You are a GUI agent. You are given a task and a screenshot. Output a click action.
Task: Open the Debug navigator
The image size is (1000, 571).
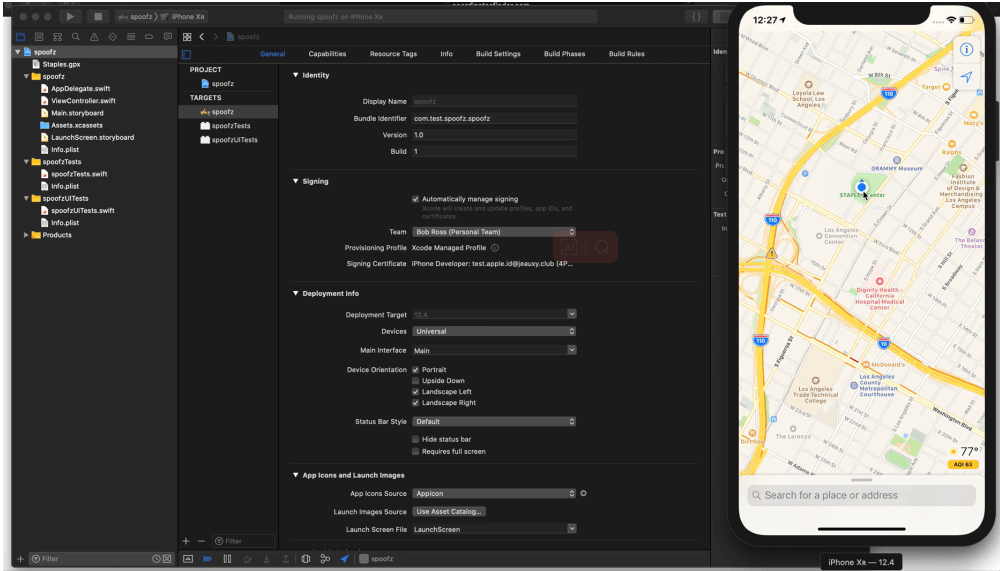[x=131, y=37]
